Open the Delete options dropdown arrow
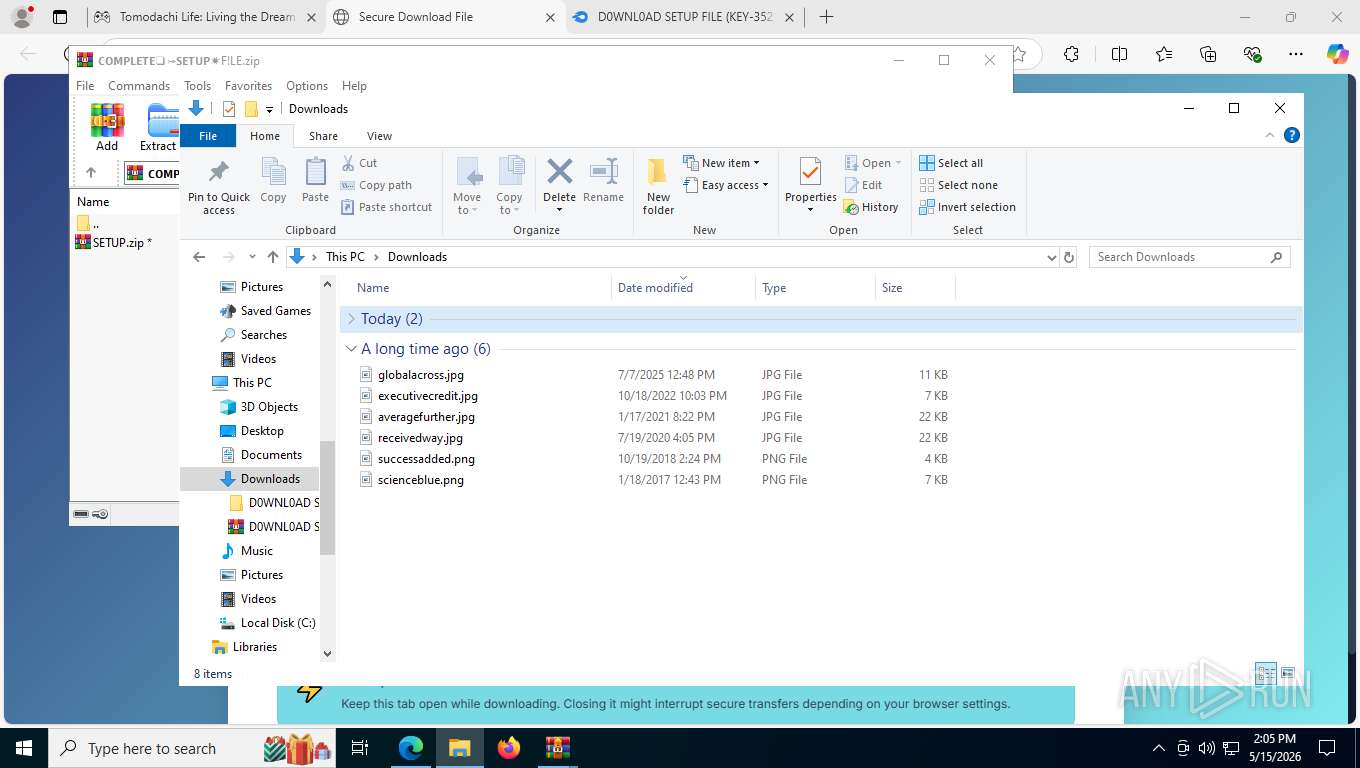This screenshot has width=1360, height=768. [x=559, y=209]
